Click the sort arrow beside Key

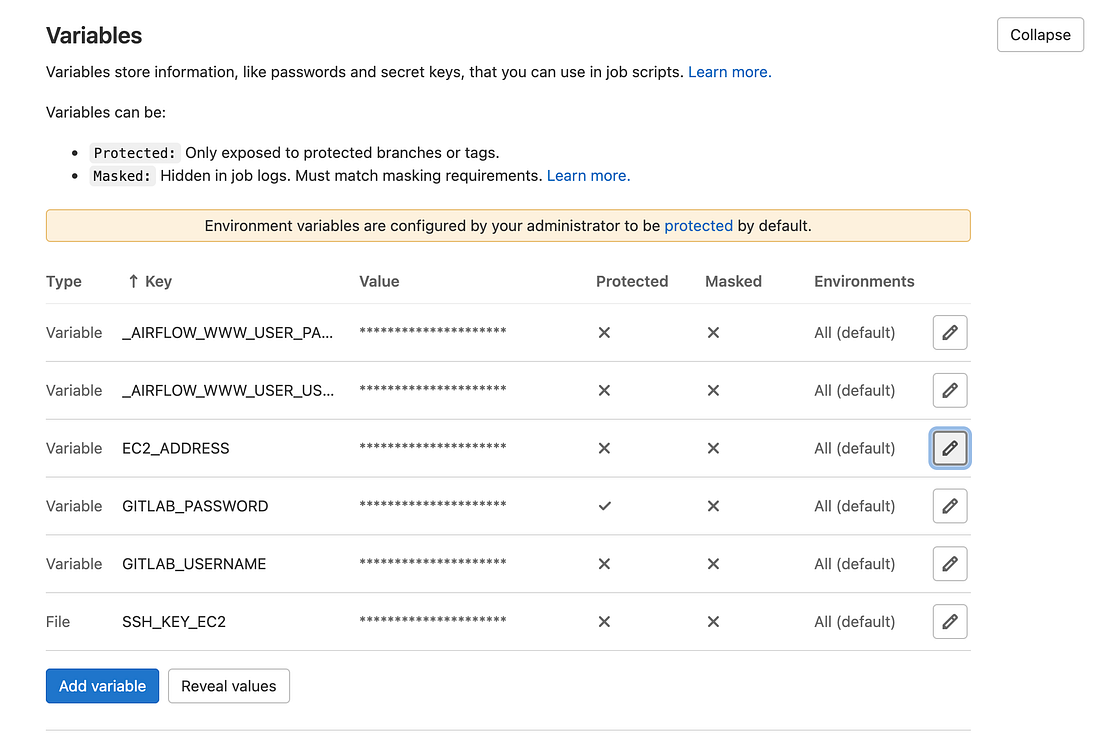[137, 281]
